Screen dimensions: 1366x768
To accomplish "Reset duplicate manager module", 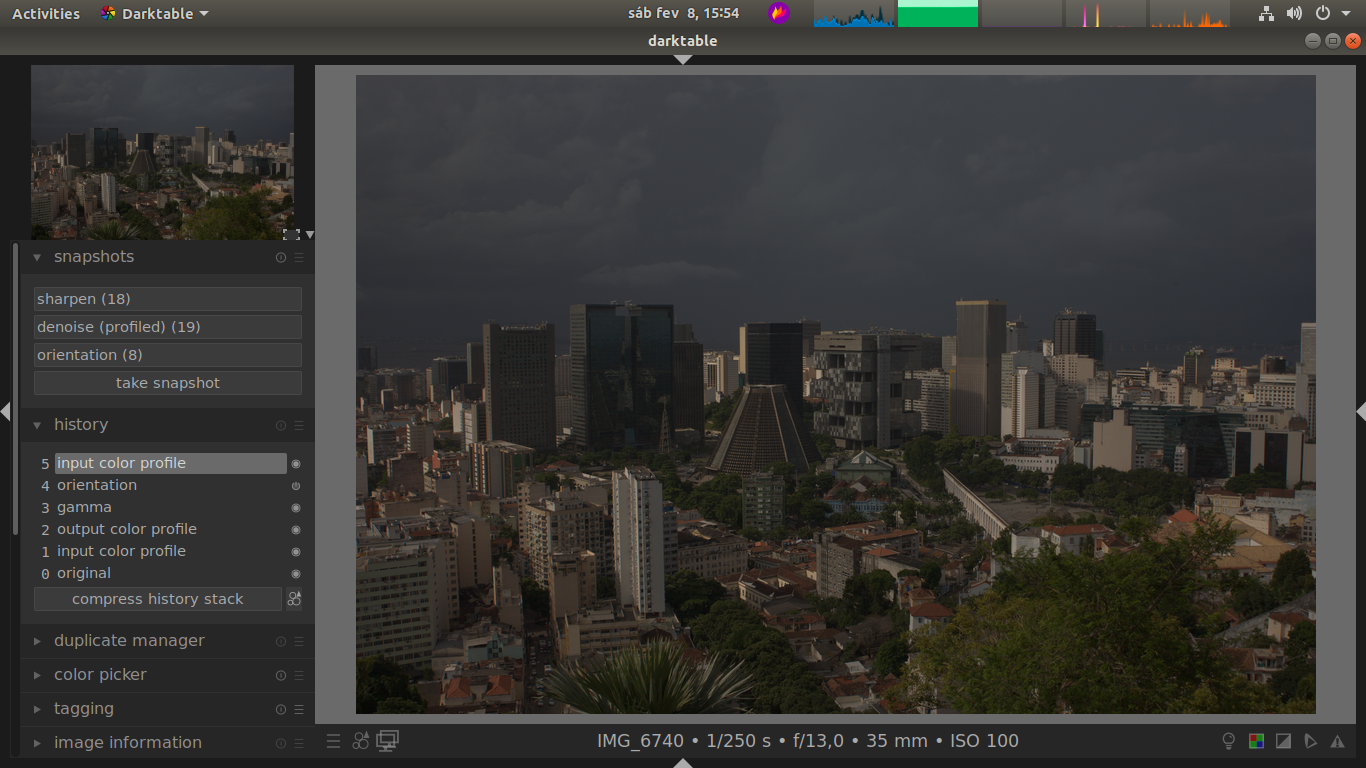I will tap(281, 641).
